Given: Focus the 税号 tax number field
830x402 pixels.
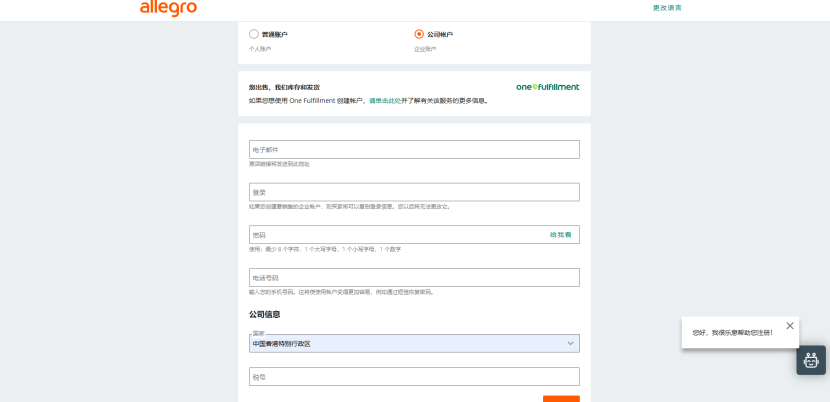Looking at the screenshot, I should click(414, 377).
